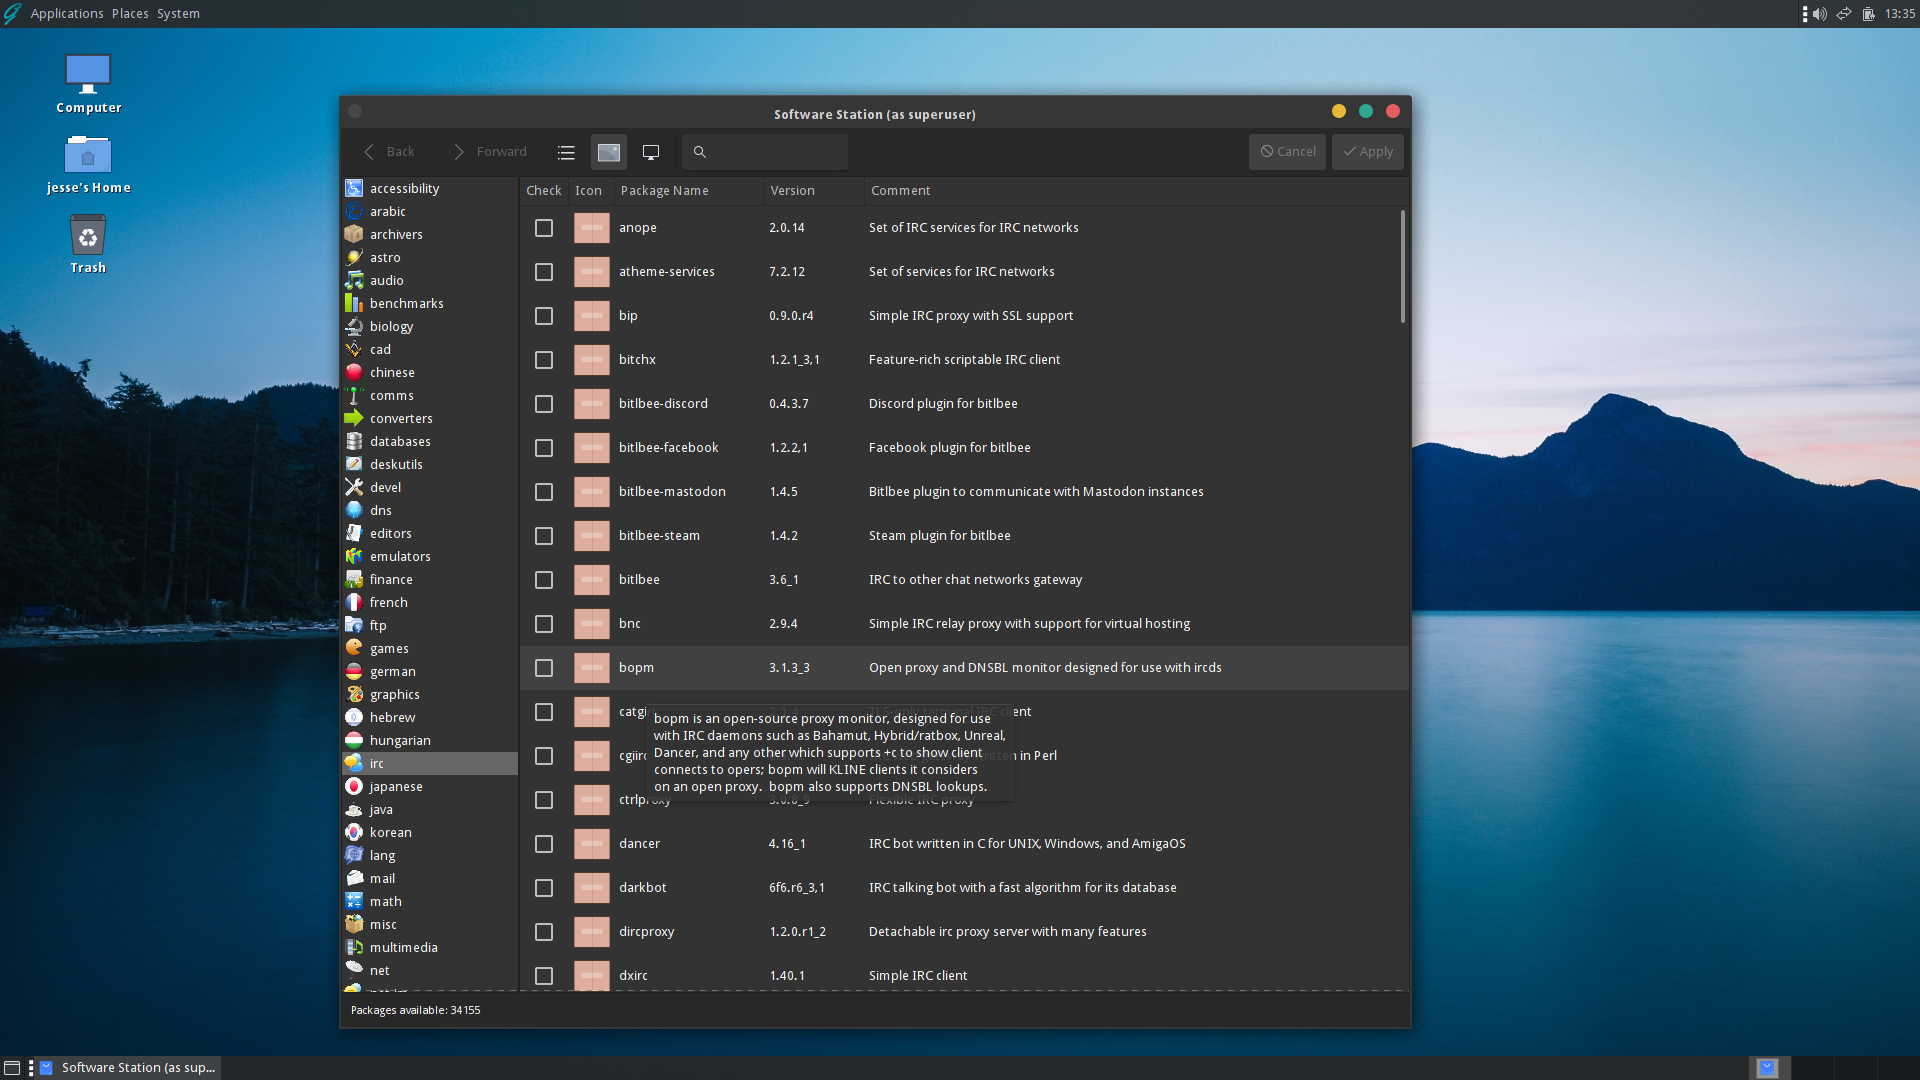Select the bitlbee-mastodon package row
The height and width of the screenshot is (1080, 1920).
click(964, 492)
